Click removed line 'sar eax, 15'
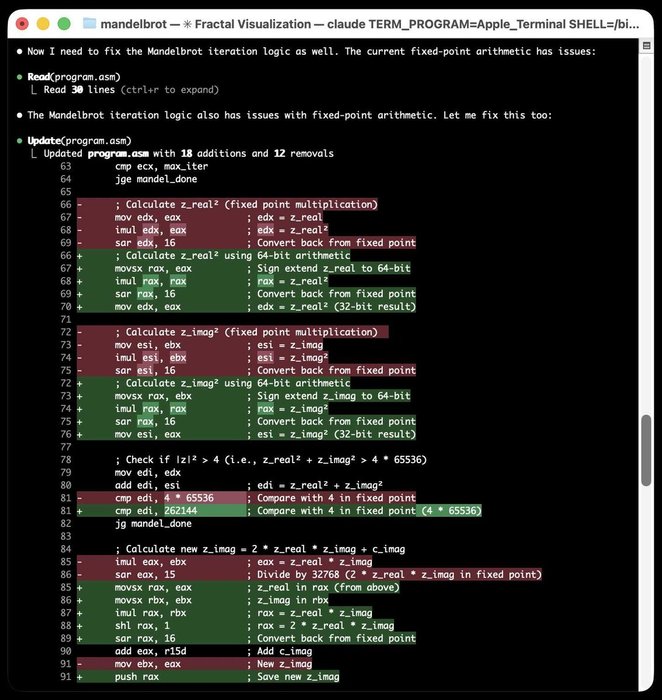The height and width of the screenshot is (700, 662). [309, 575]
